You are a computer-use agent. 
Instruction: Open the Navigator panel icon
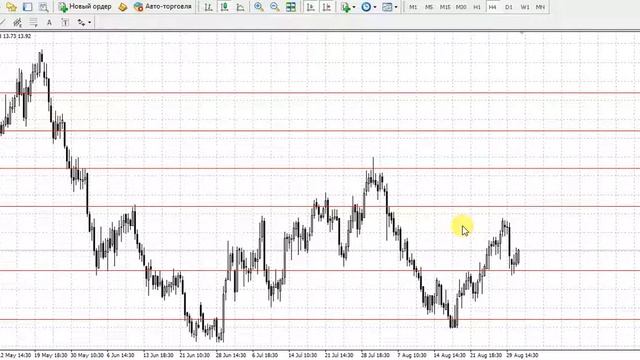(x=11, y=7)
